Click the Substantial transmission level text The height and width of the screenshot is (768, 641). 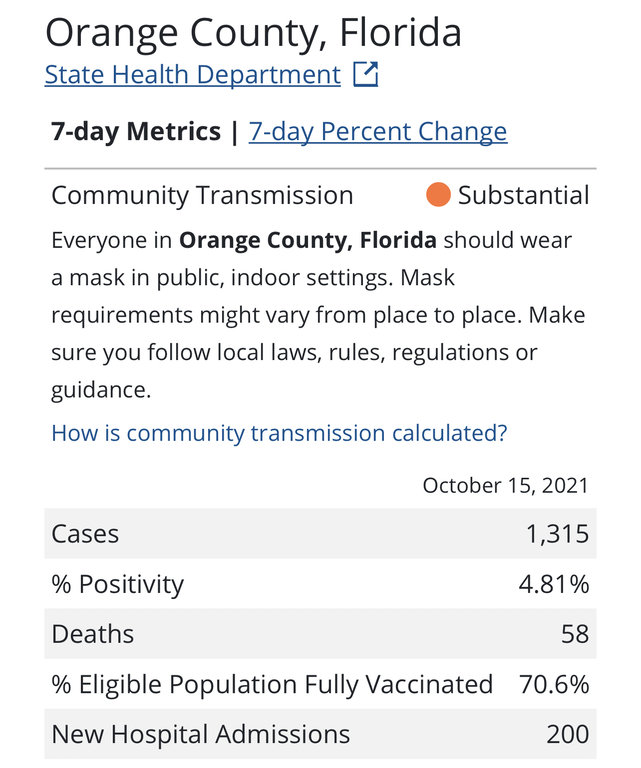click(x=523, y=195)
